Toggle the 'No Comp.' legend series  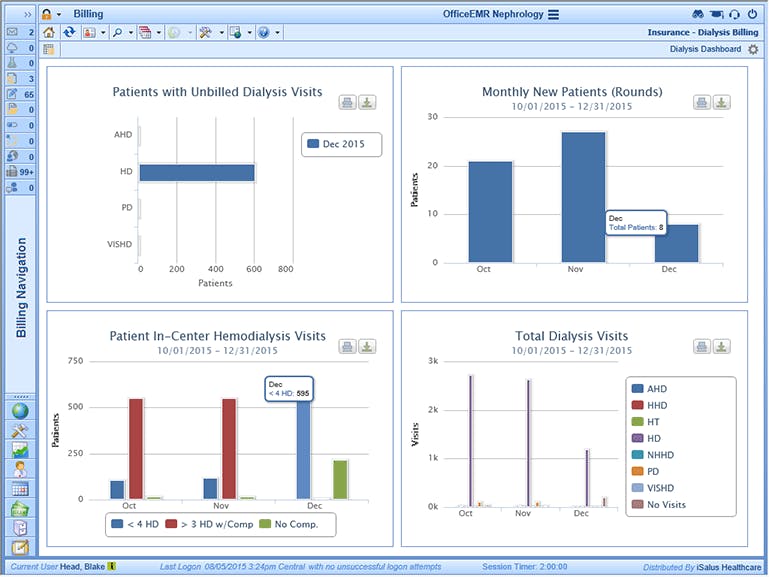coord(289,524)
